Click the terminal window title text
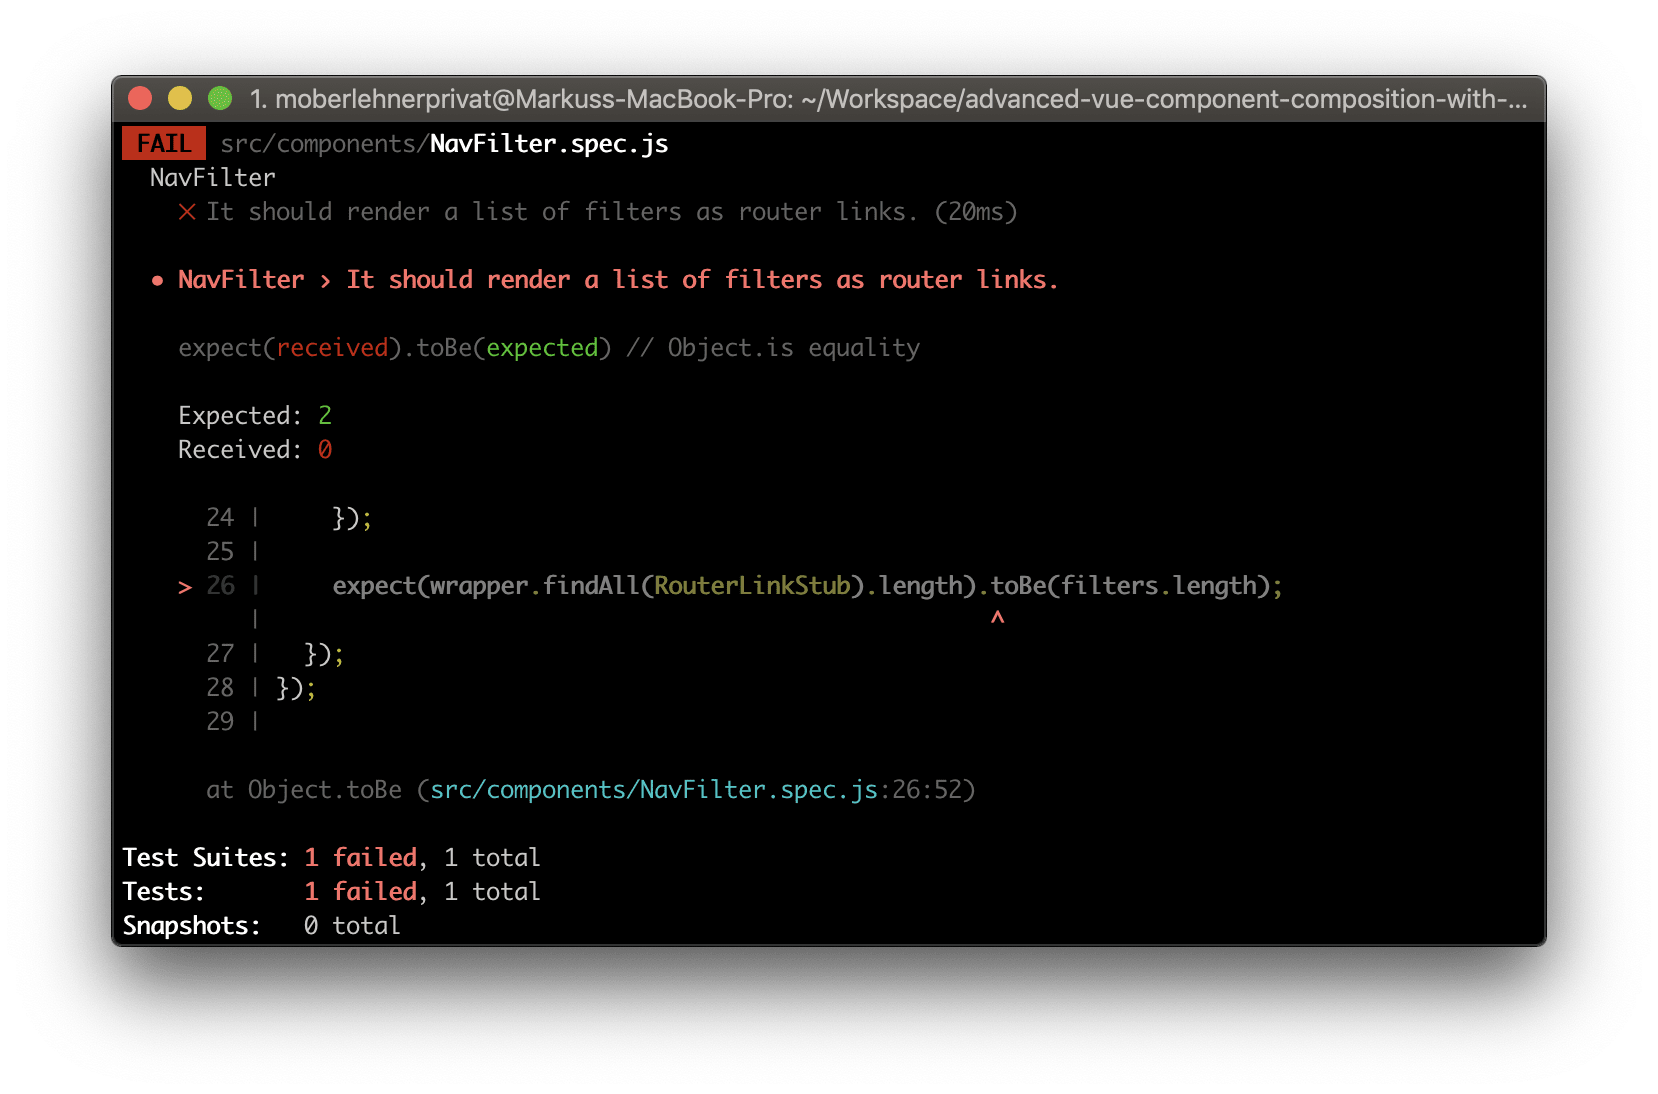 pyautogui.click(x=888, y=99)
